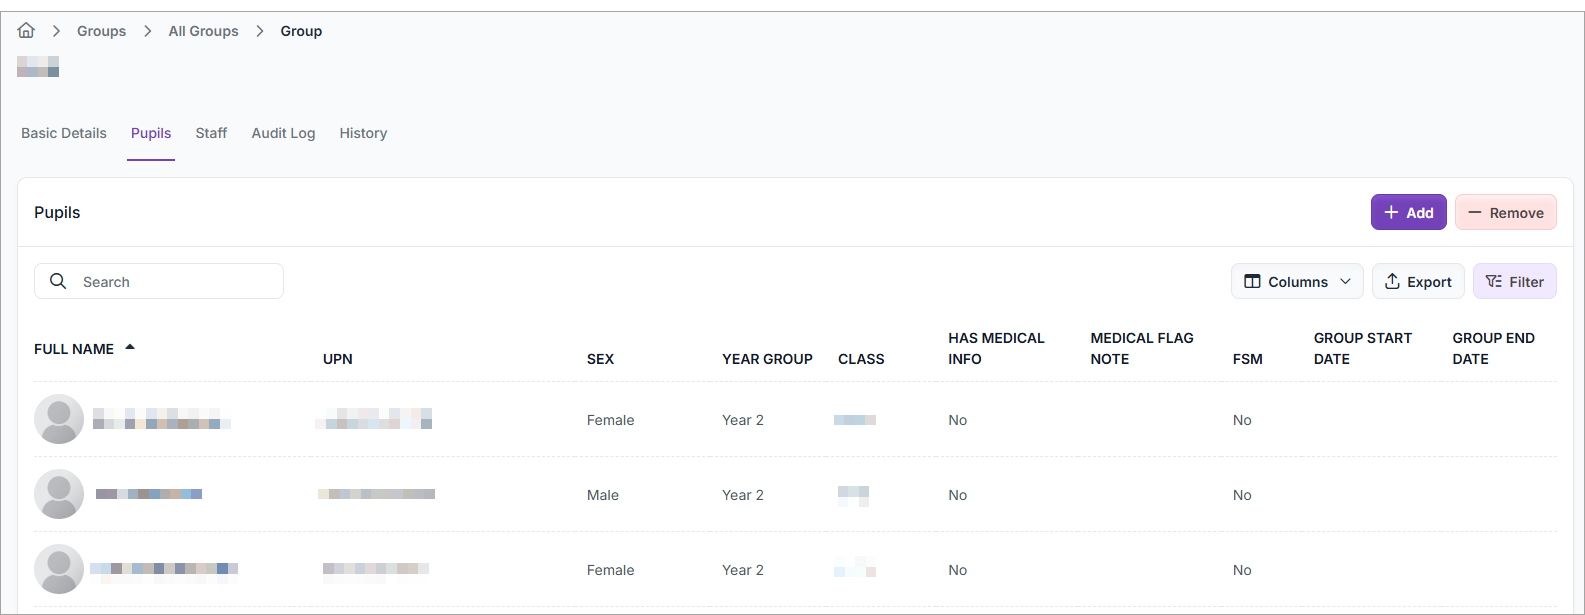This screenshot has height=615, width=1585.
Task: View the History tab
Action: point(363,133)
